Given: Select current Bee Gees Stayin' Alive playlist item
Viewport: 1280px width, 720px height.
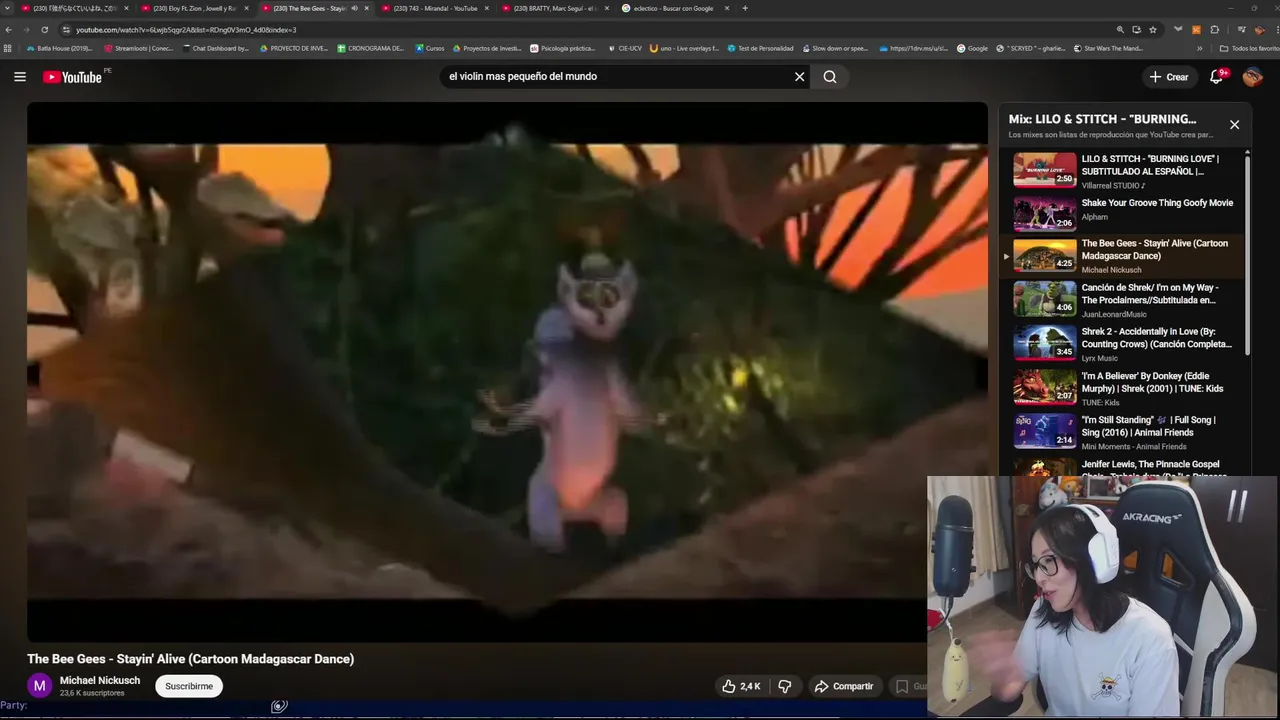Looking at the screenshot, I should click(1122, 256).
